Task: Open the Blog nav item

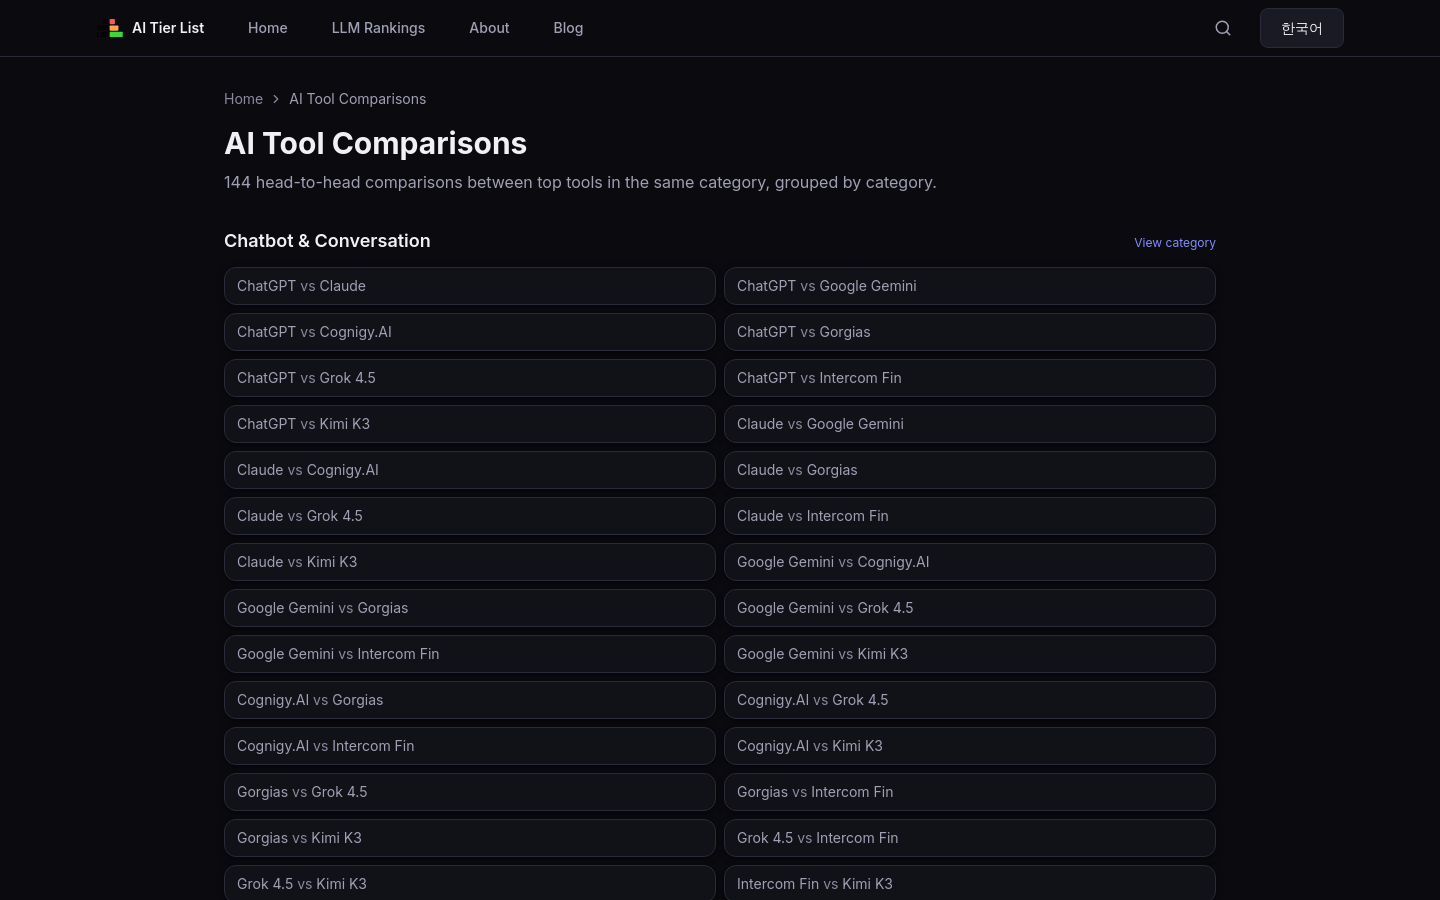Action: point(568,28)
